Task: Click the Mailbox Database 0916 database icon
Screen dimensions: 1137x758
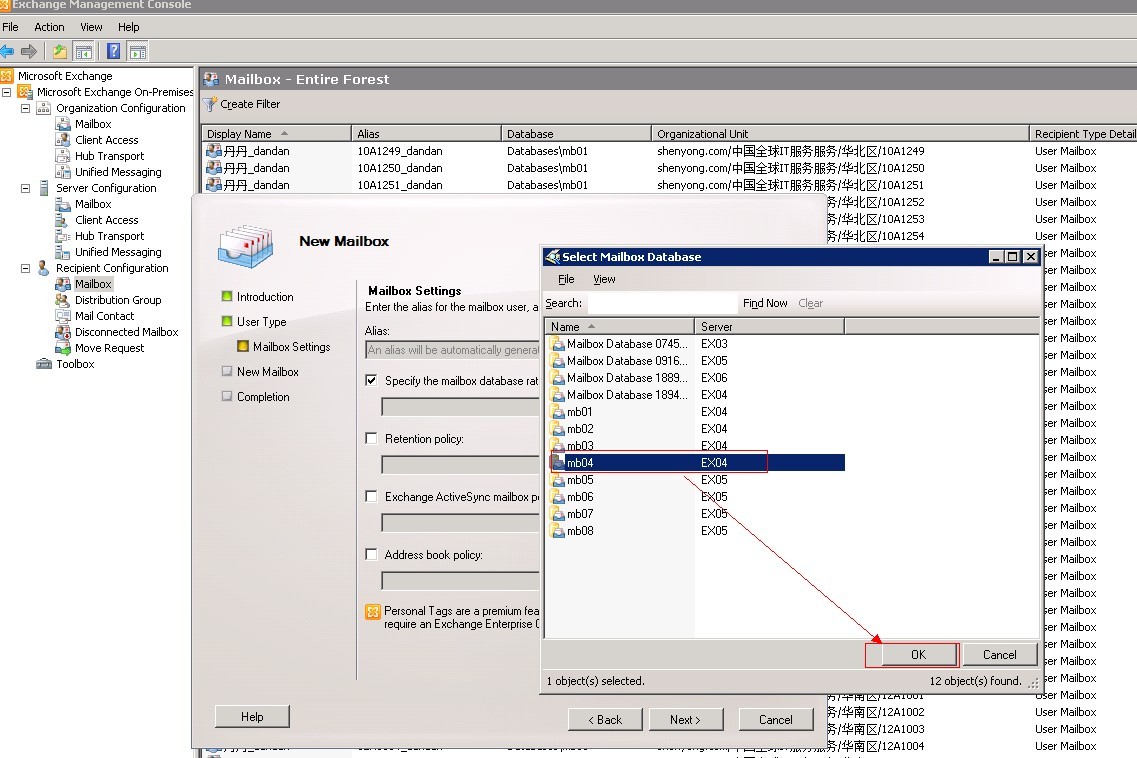Action: click(x=558, y=361)
